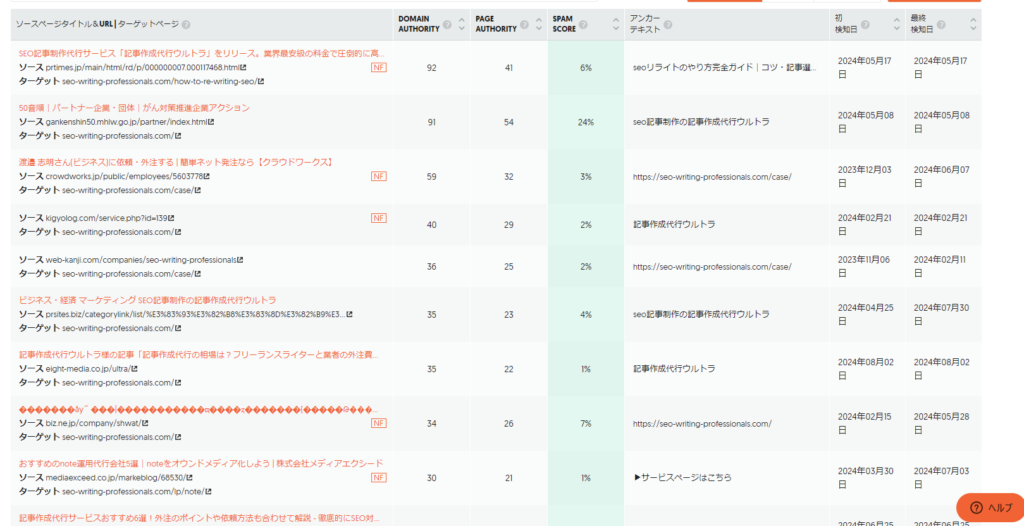Open external link icon for web-kanji.com source URL
The image size is (1024, 526).
pos(240,260)
